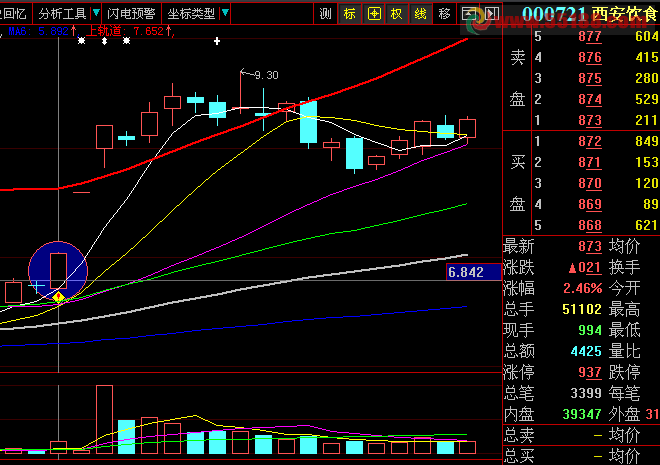Click the hollow red candle inside the blue circle

point(58,271)
